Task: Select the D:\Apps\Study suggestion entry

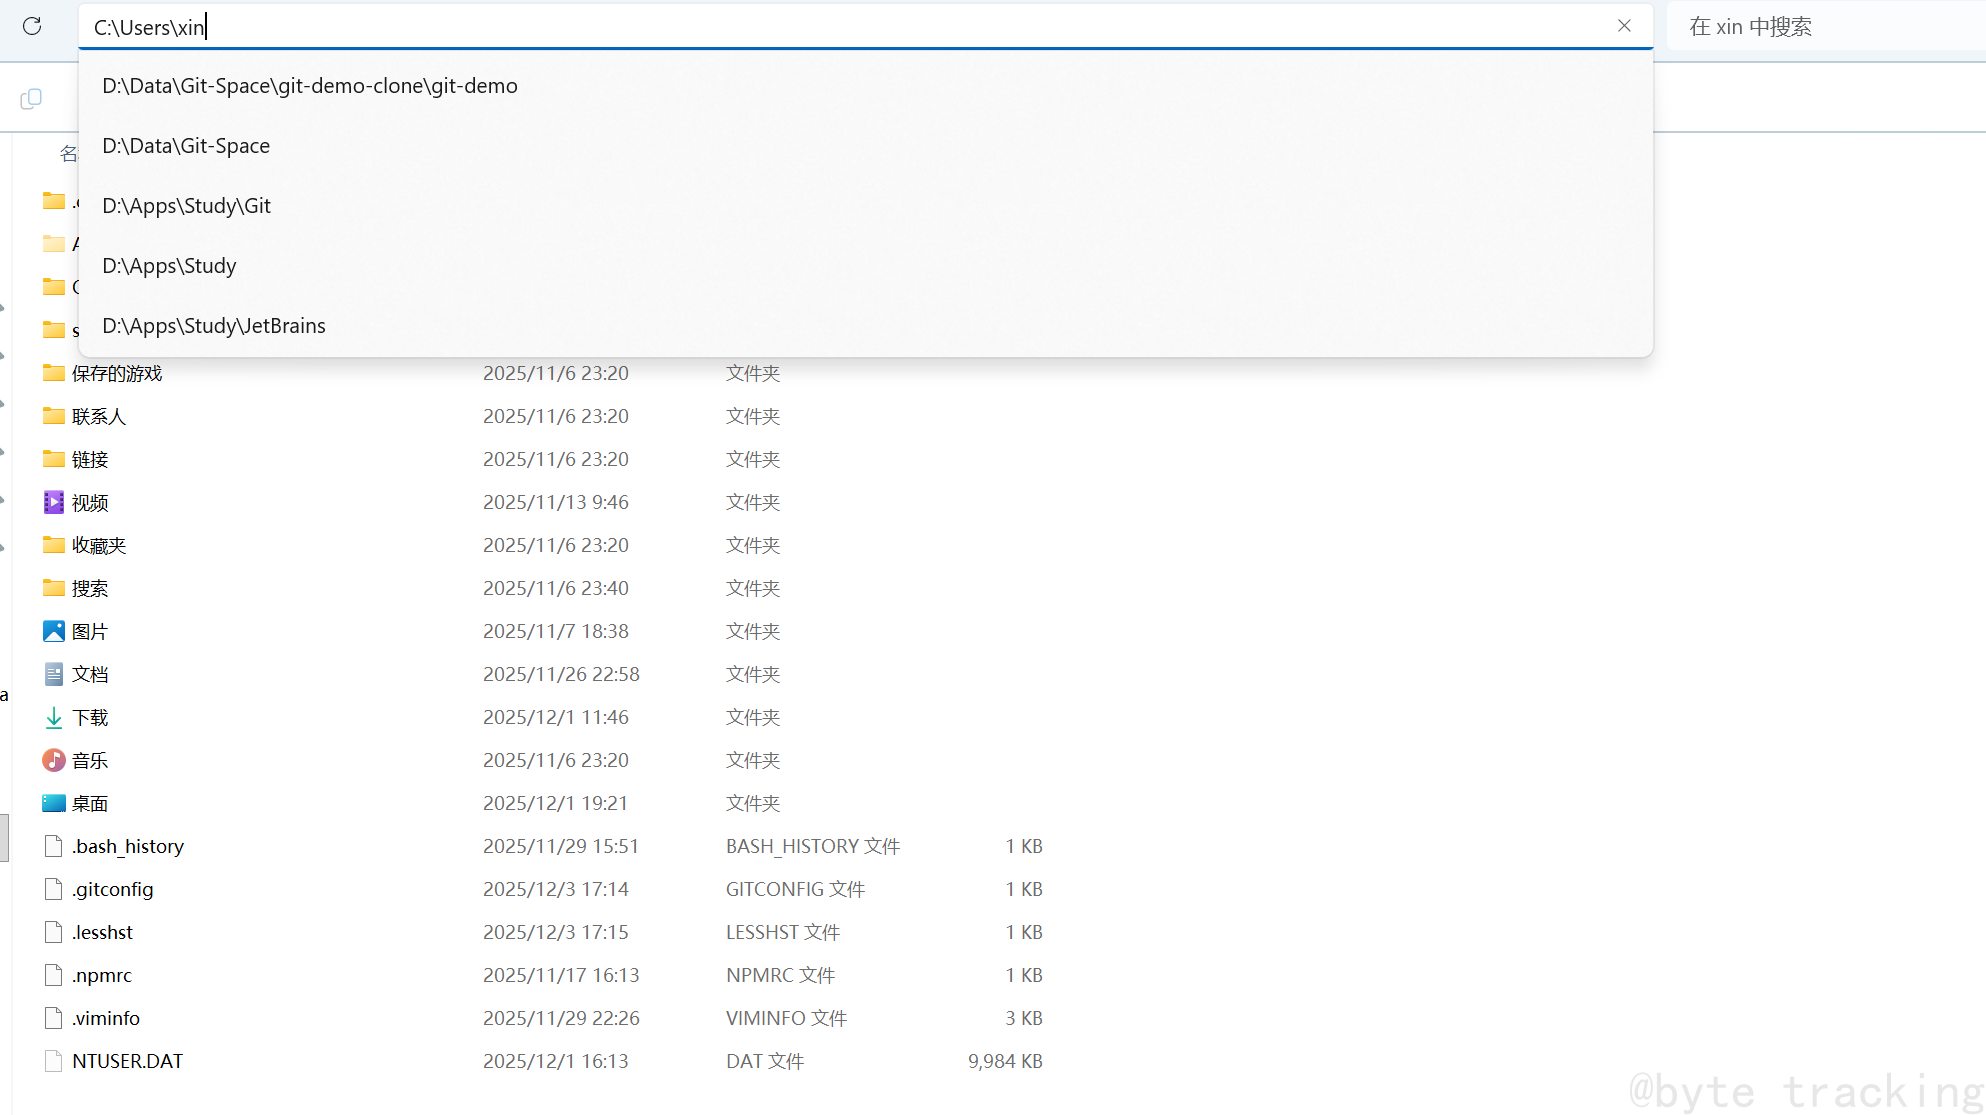Action: pyautogui.click(x=170, y=266)
